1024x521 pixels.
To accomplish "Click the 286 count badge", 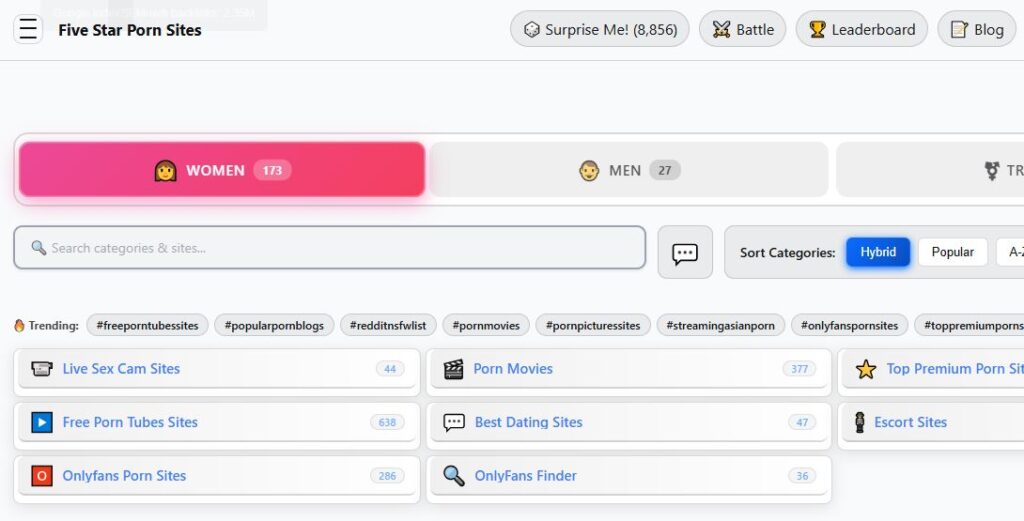I will pos(387,476).
